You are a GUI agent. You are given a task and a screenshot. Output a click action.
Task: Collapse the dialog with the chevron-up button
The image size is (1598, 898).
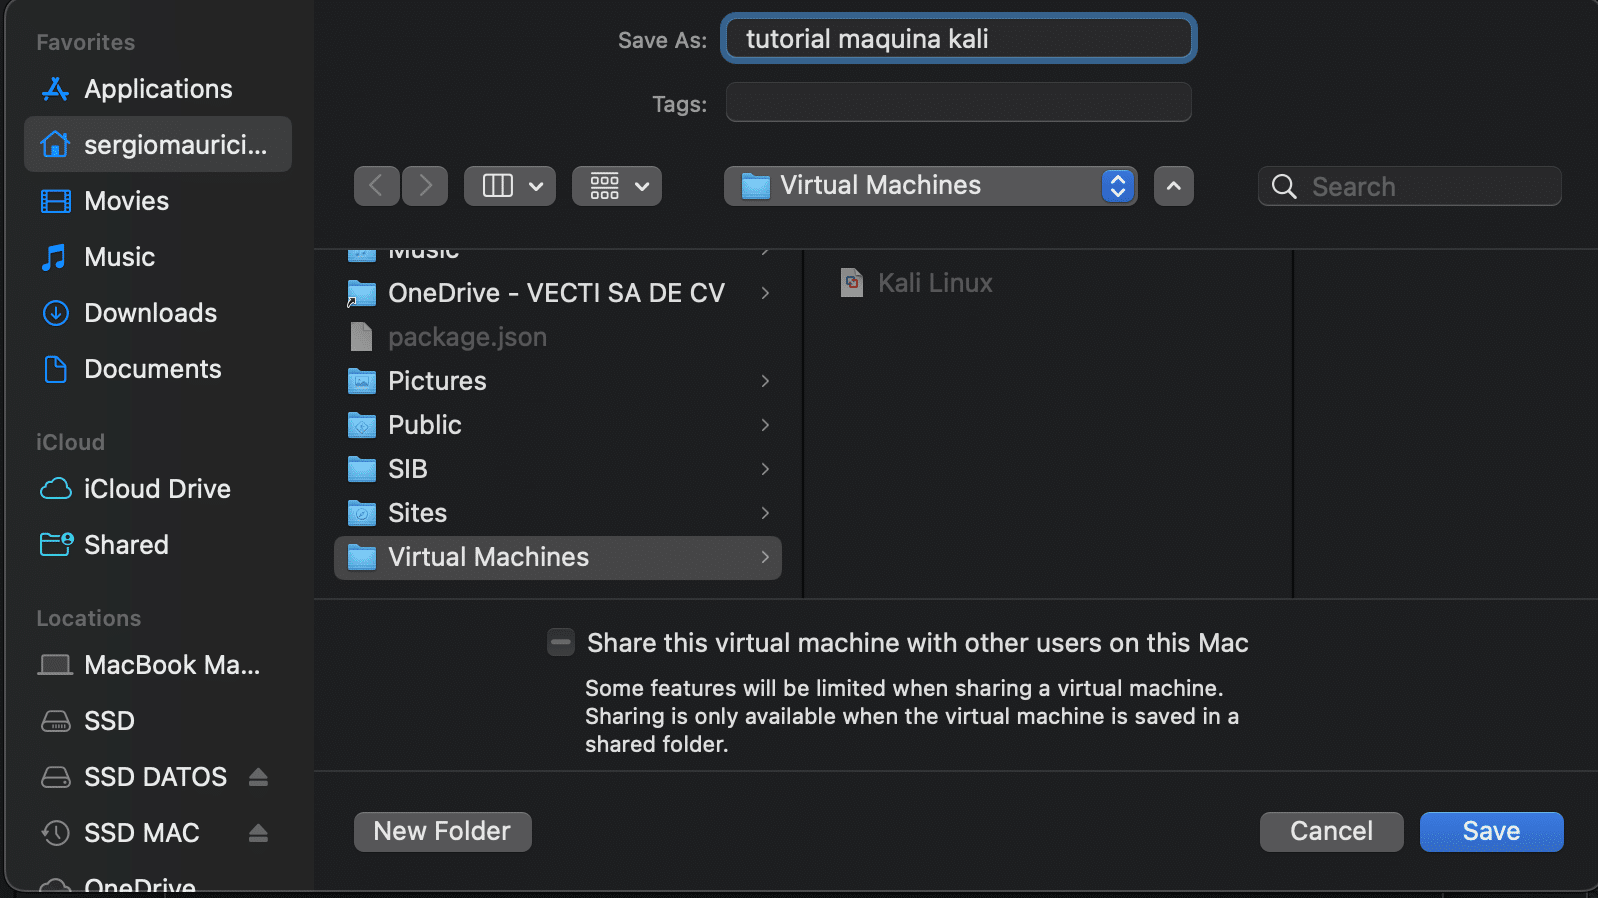pos(1173,186)
